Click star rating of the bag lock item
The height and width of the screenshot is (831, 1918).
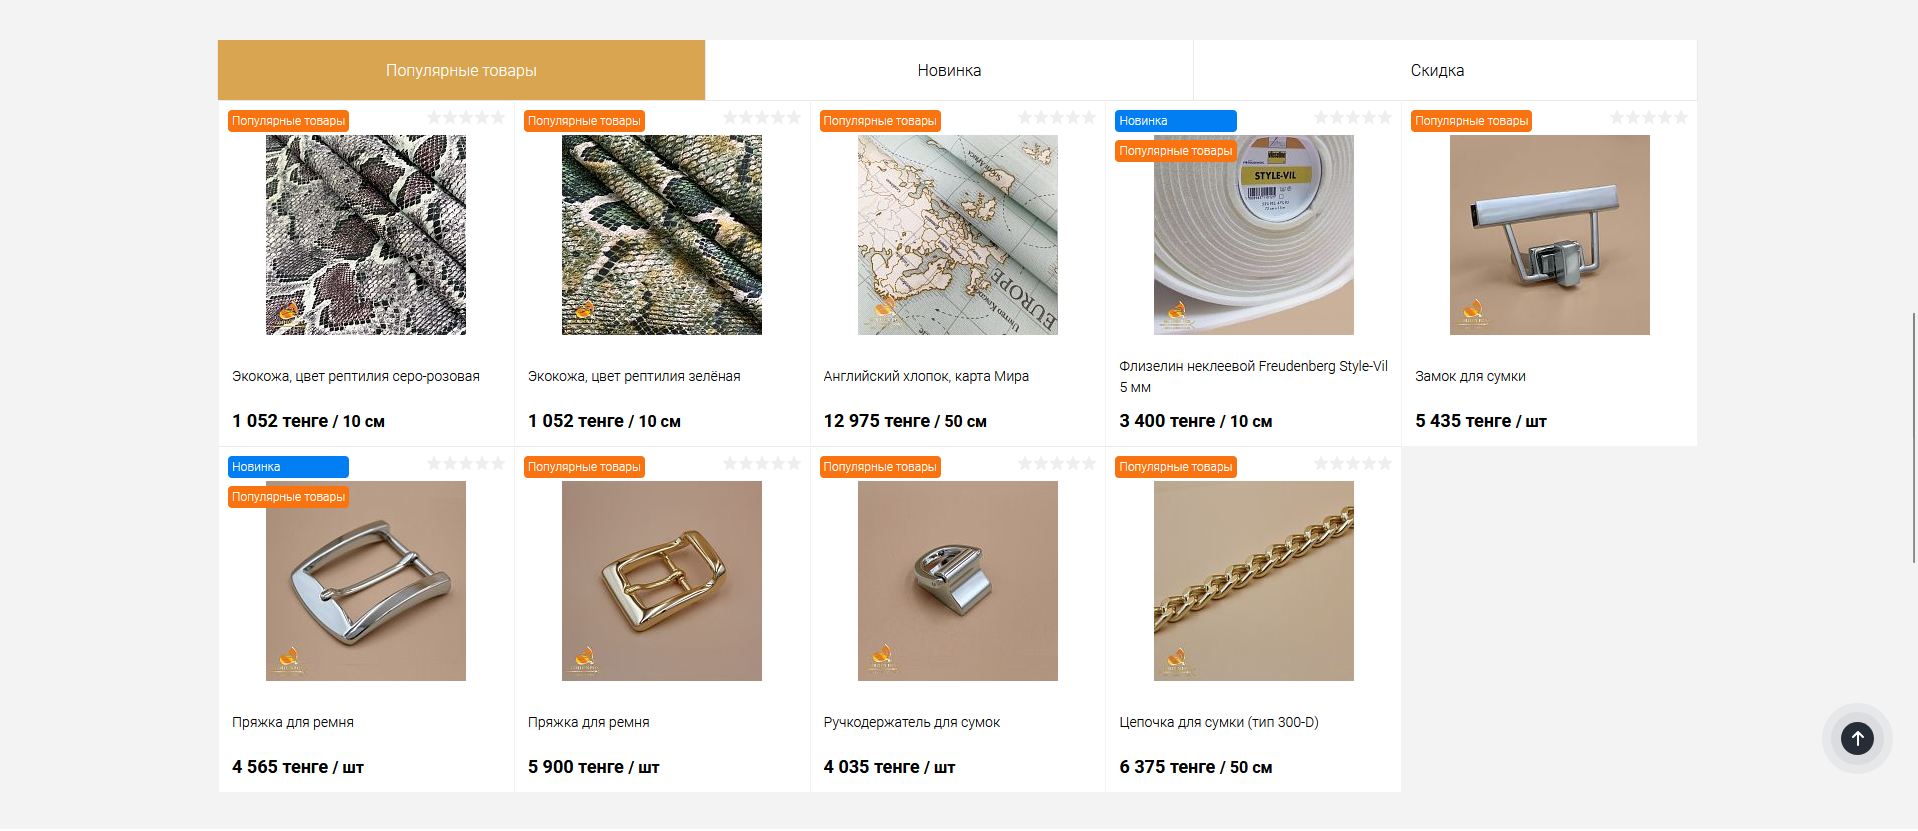click(x=1649, y=118)
